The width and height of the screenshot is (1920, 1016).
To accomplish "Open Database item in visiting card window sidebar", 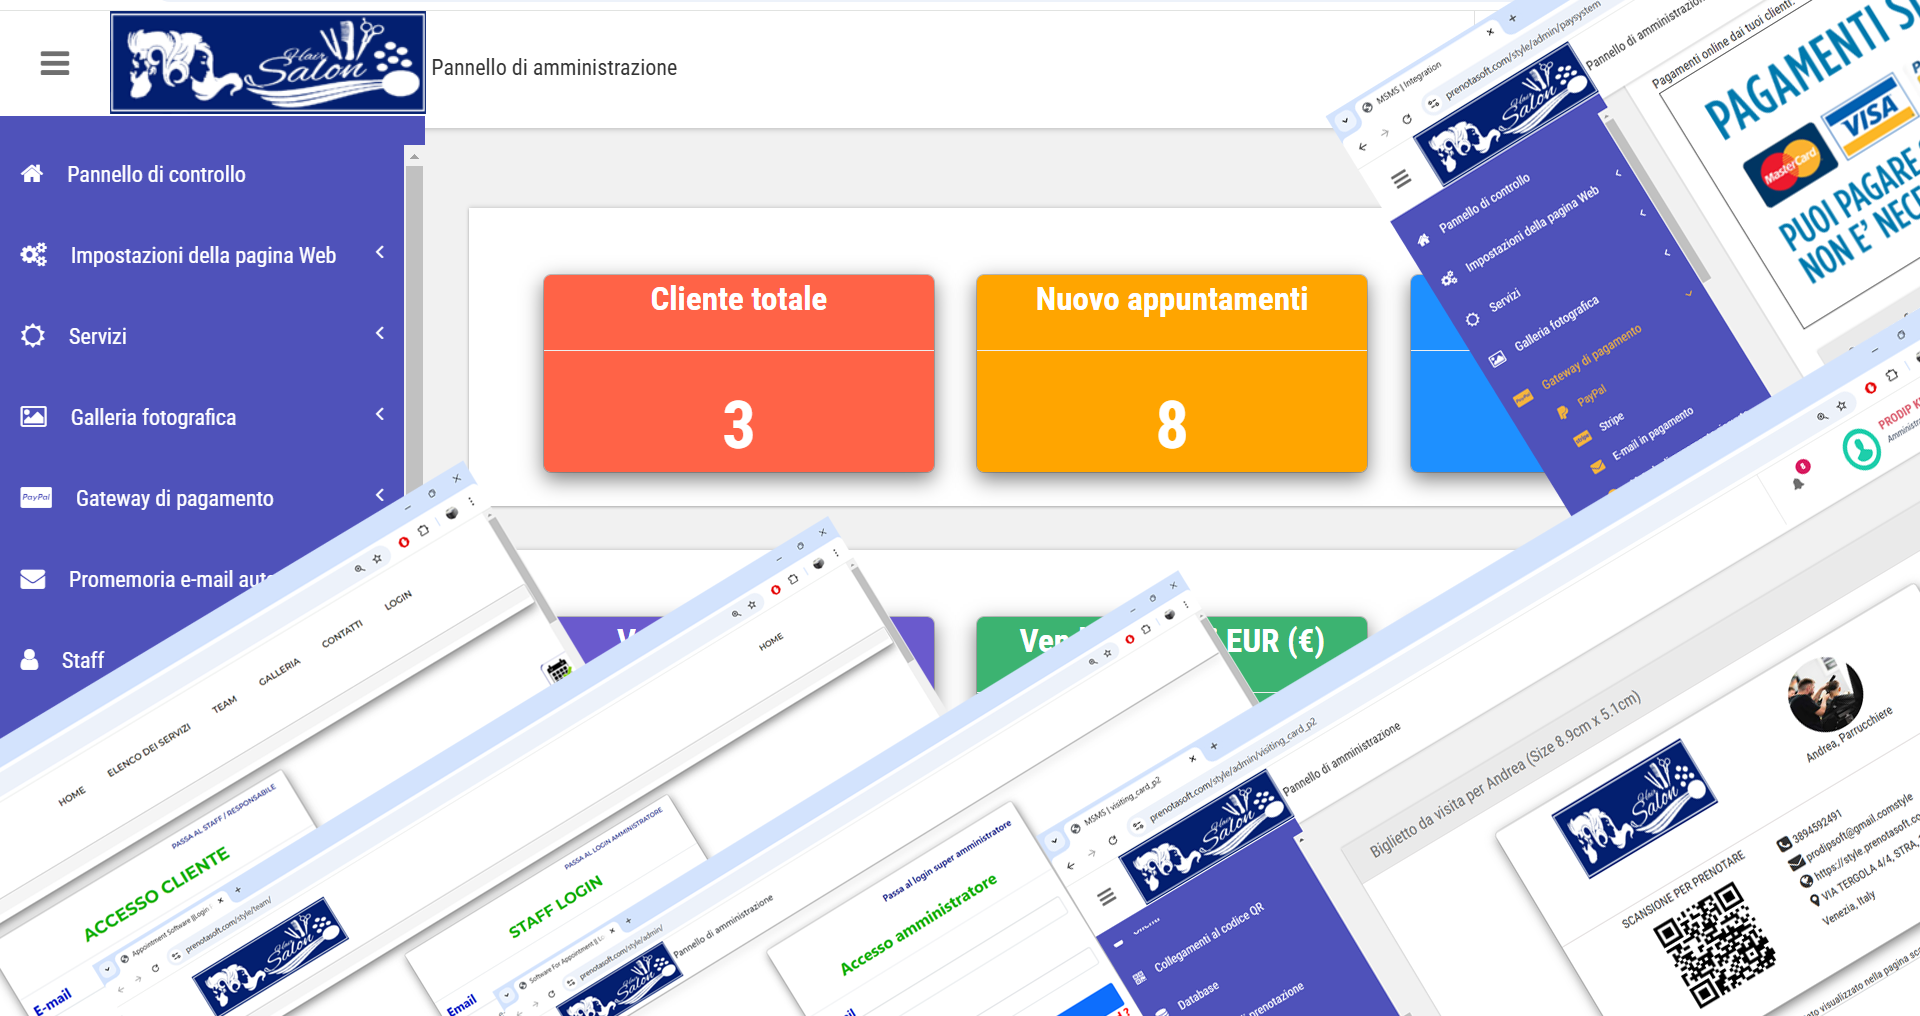I will pyautogui.click(x=1198, y=995).
